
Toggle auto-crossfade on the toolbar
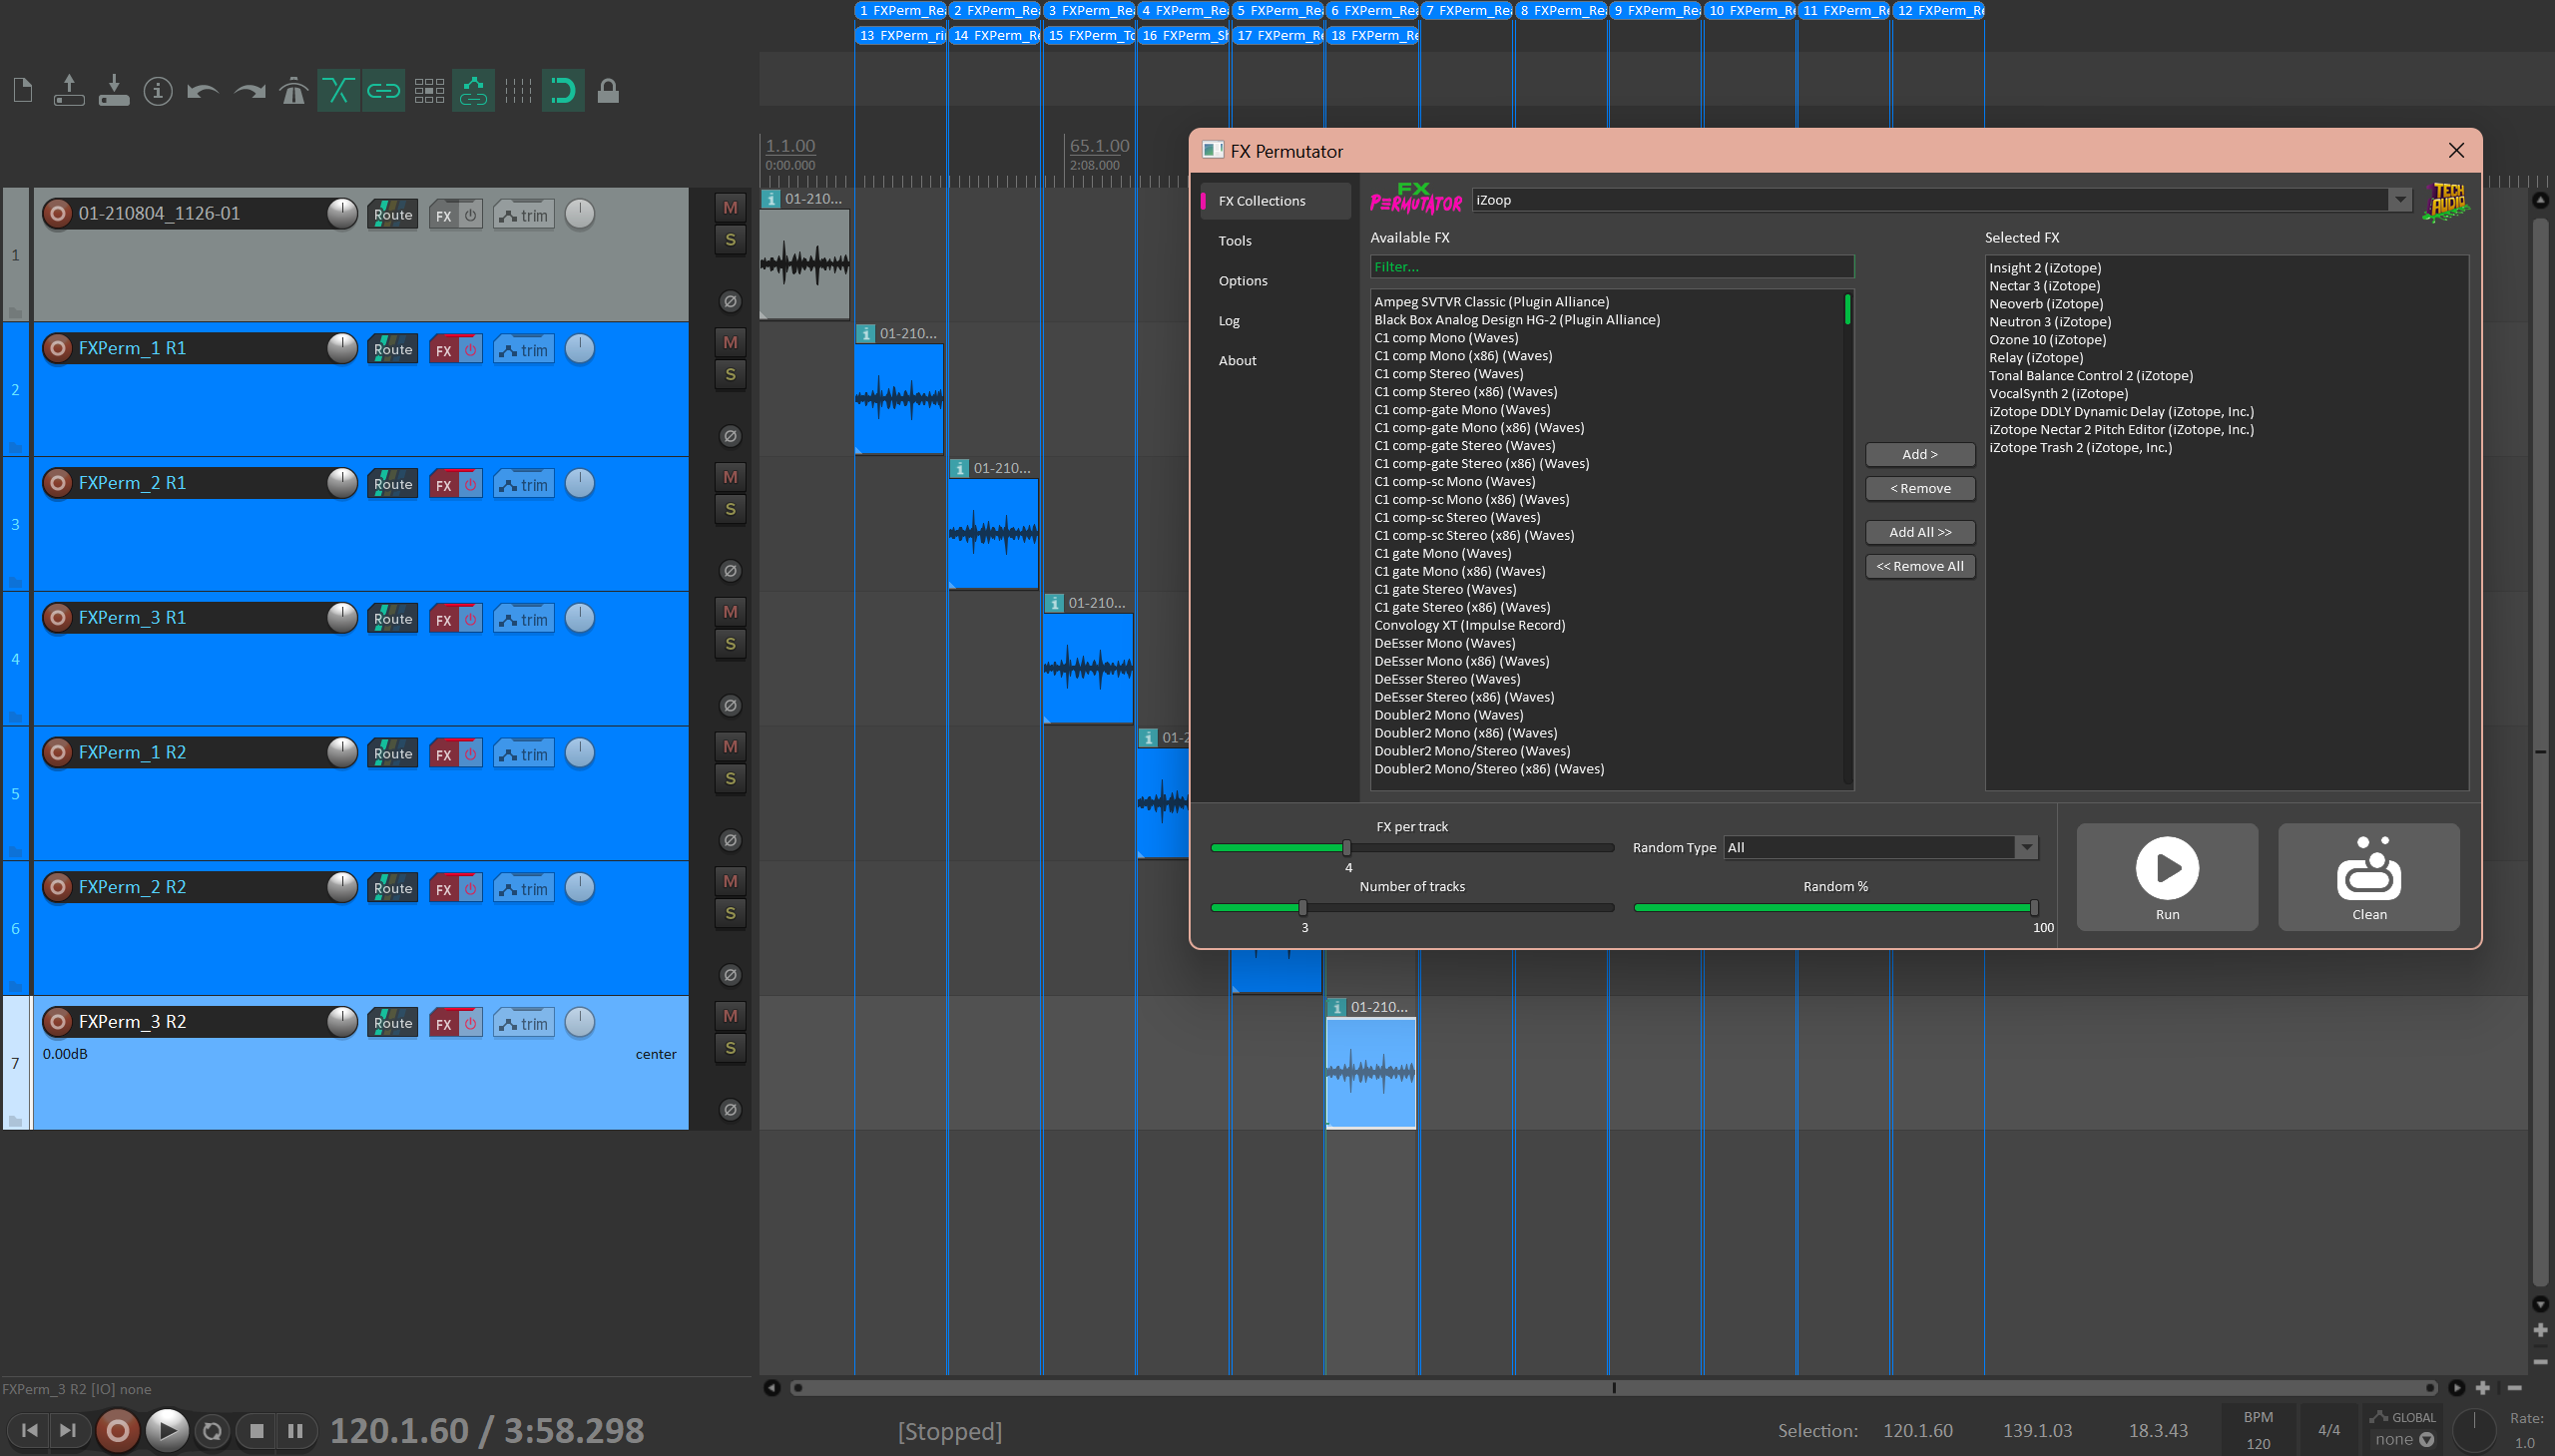pos(337,90)
